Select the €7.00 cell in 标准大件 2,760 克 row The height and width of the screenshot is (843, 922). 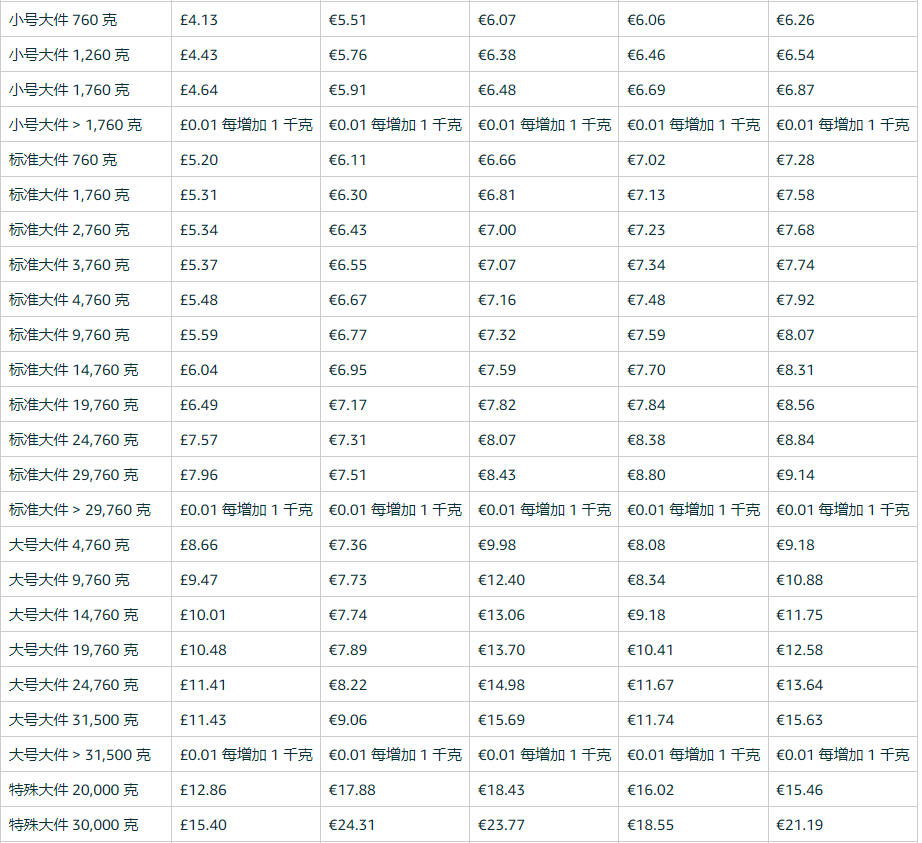point(497,230)
